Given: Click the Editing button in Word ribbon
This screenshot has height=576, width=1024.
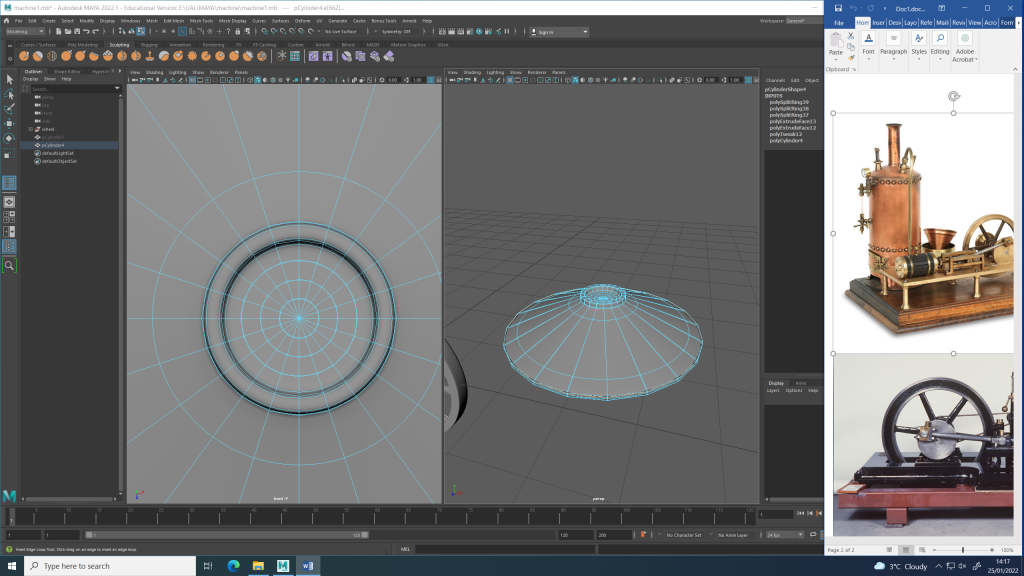Looking at the screenshot, I should point(940,46).
